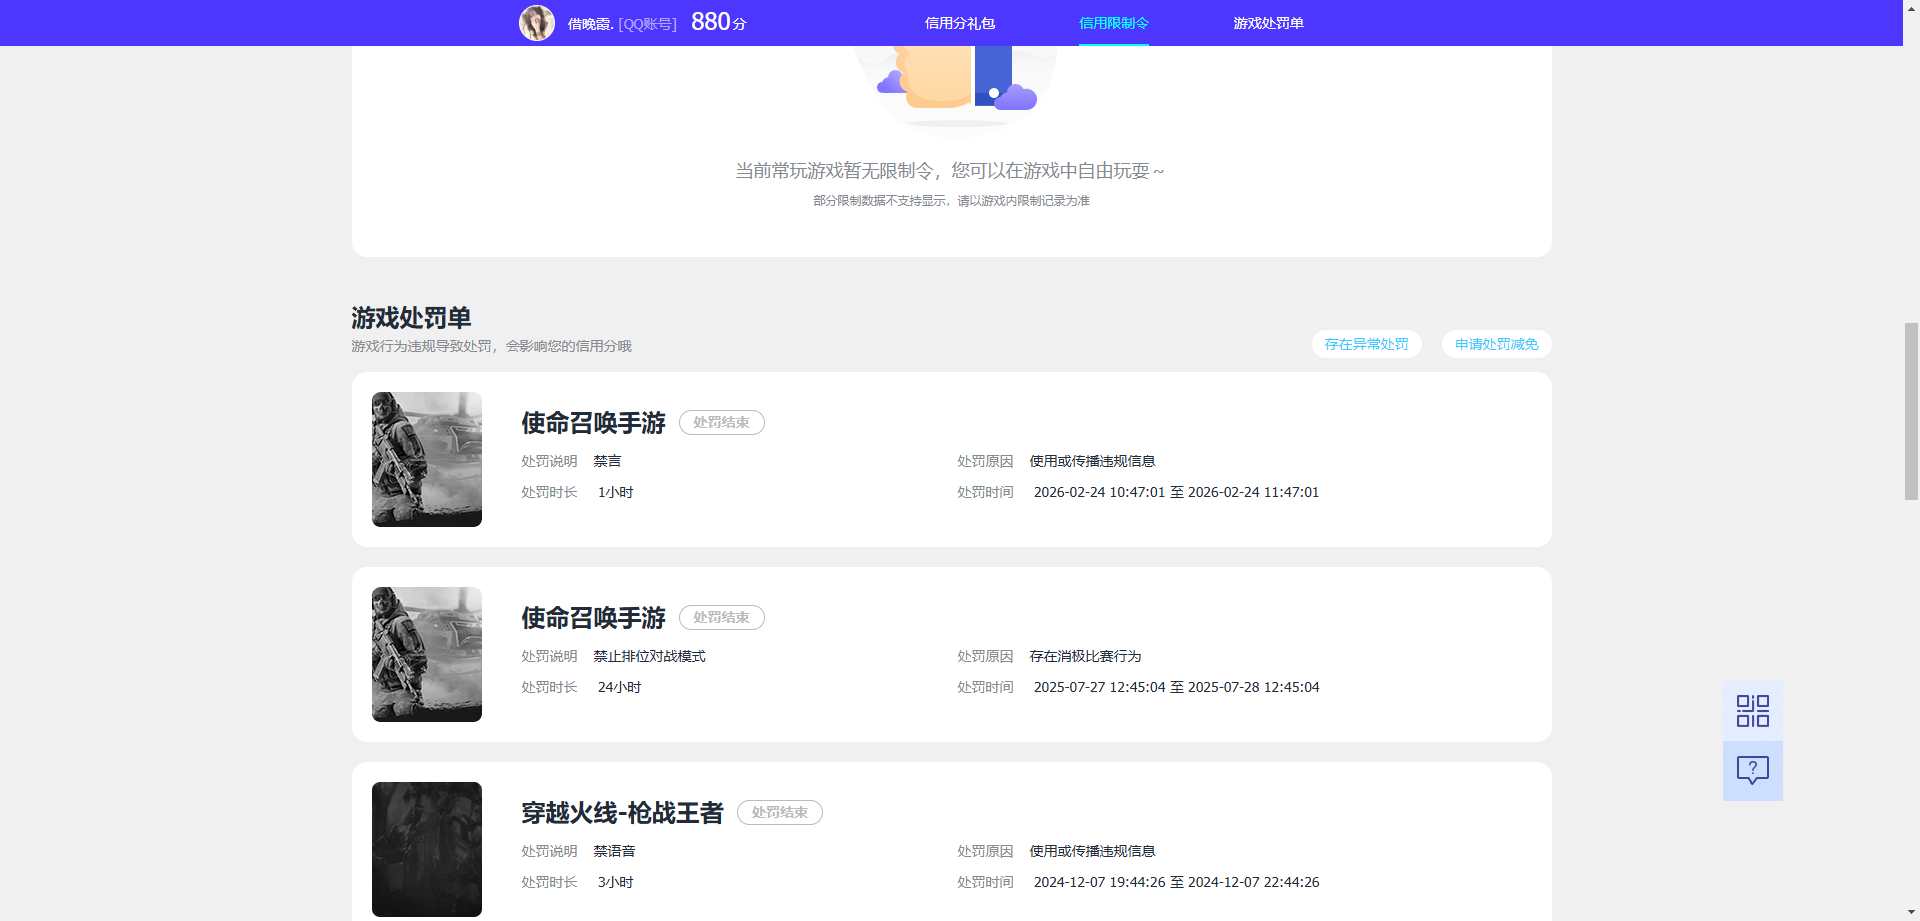Switch to 信用限制令 tab

(x=1113, y=23)
